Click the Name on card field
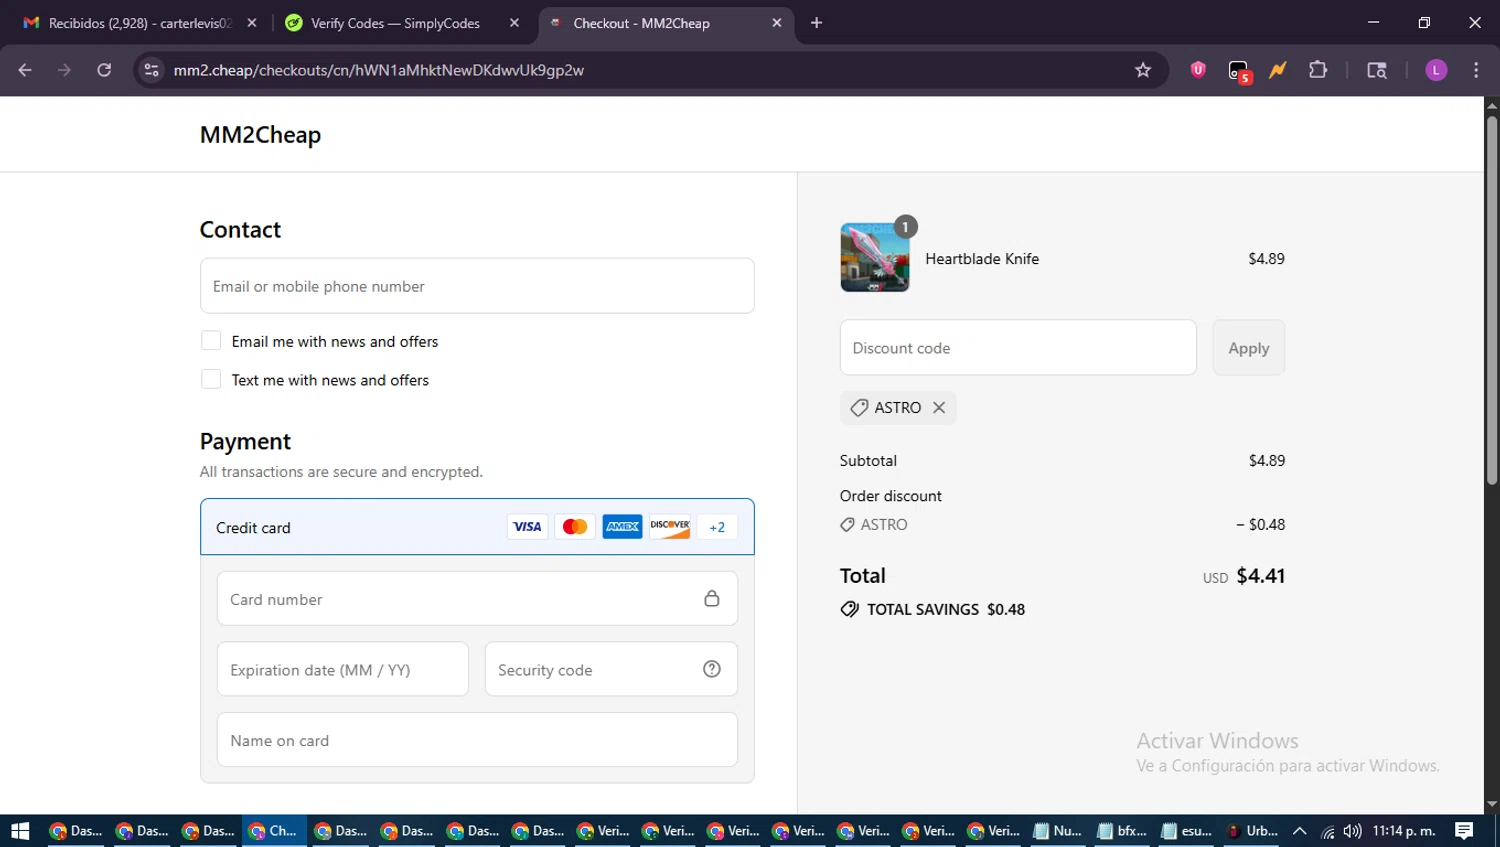Viewport: 1500px width, 847px height. point(477,740)
